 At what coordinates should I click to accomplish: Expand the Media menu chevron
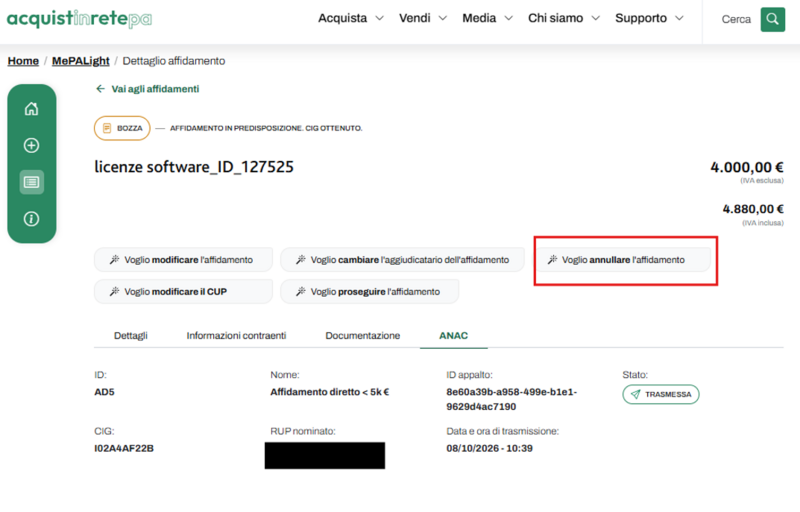point(508,18)
